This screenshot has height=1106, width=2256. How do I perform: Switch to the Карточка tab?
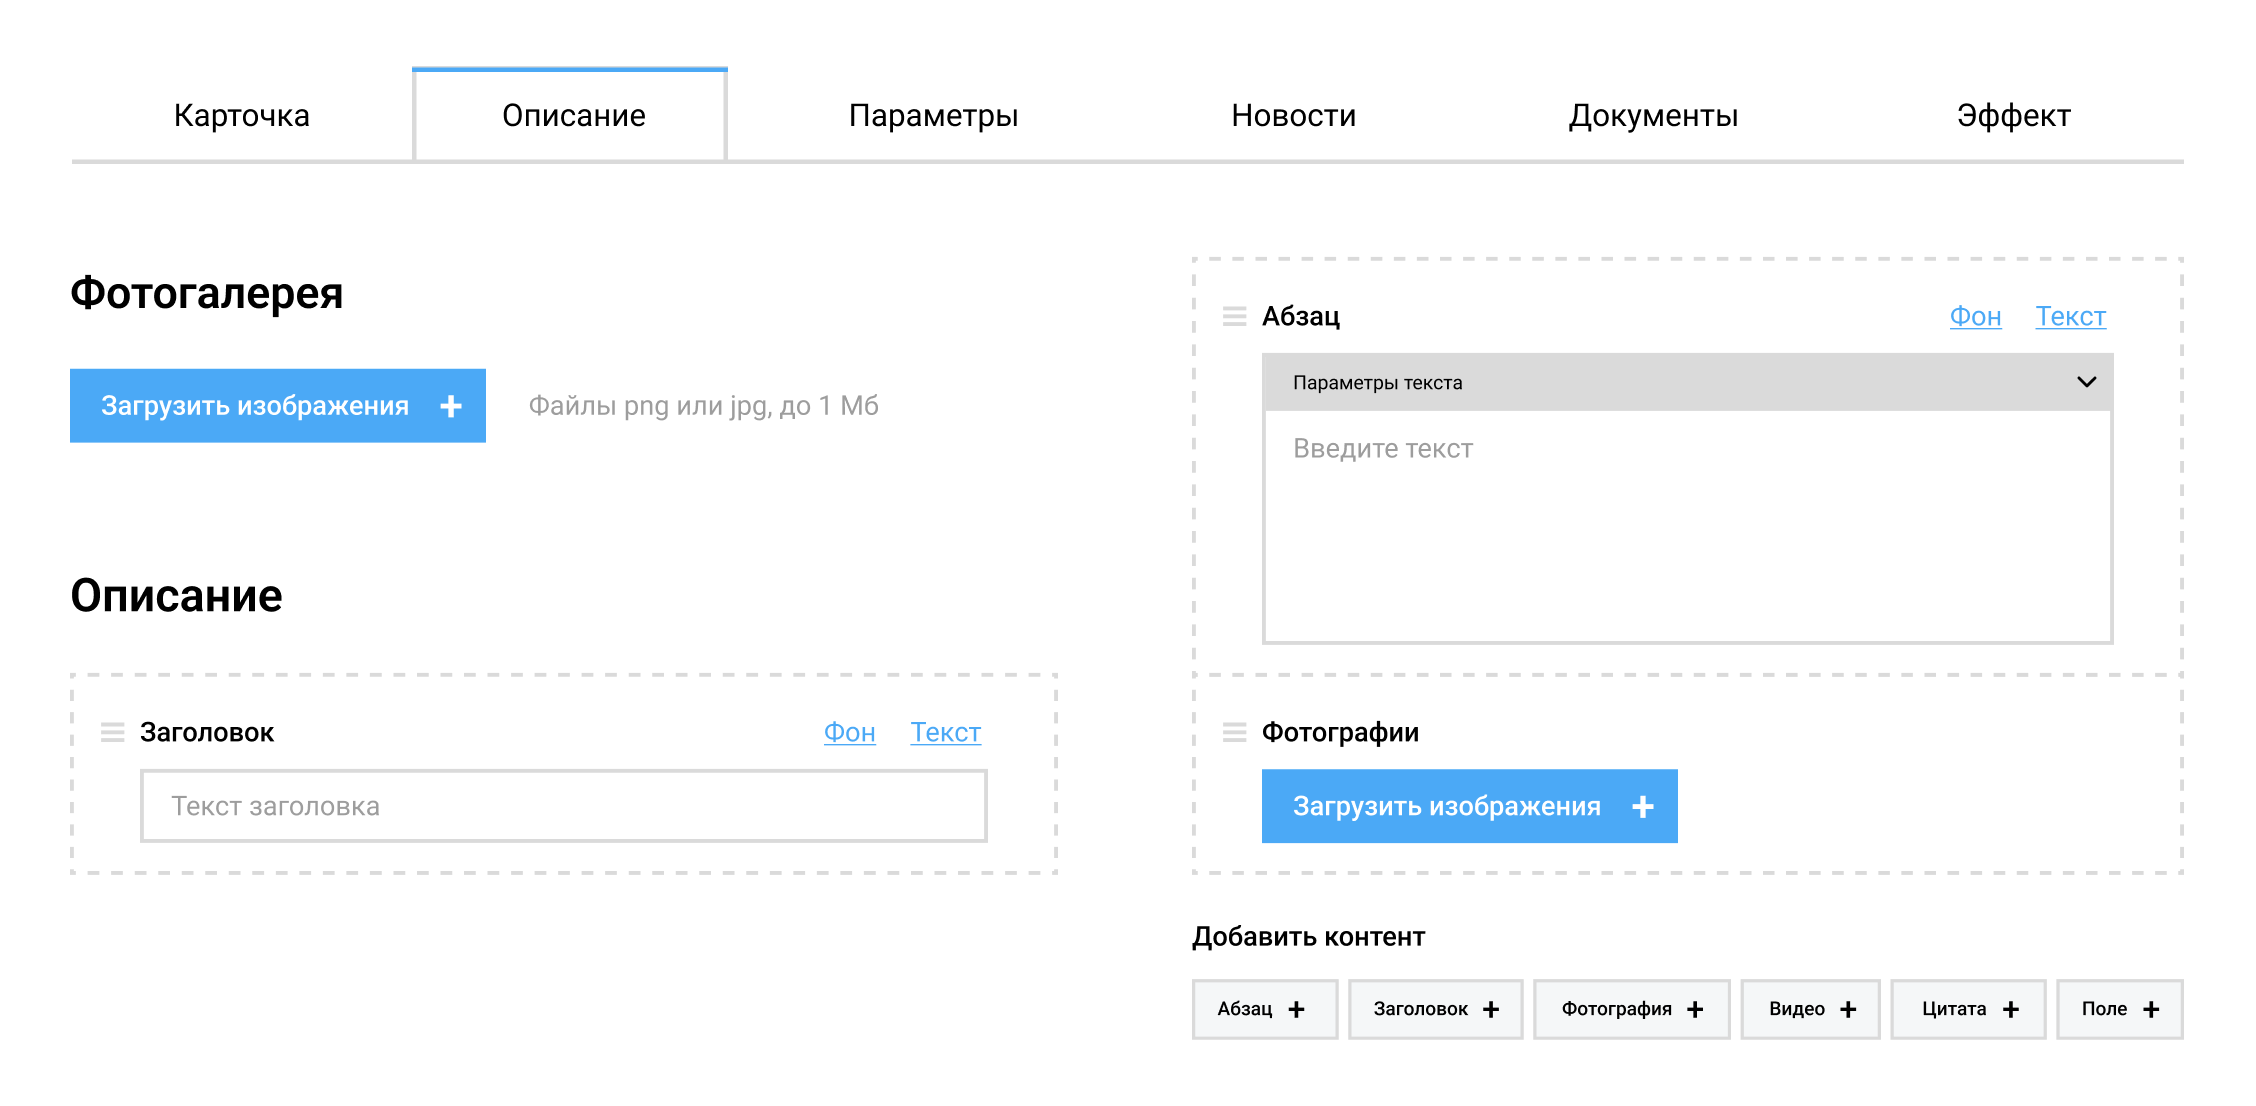point(242,115)
